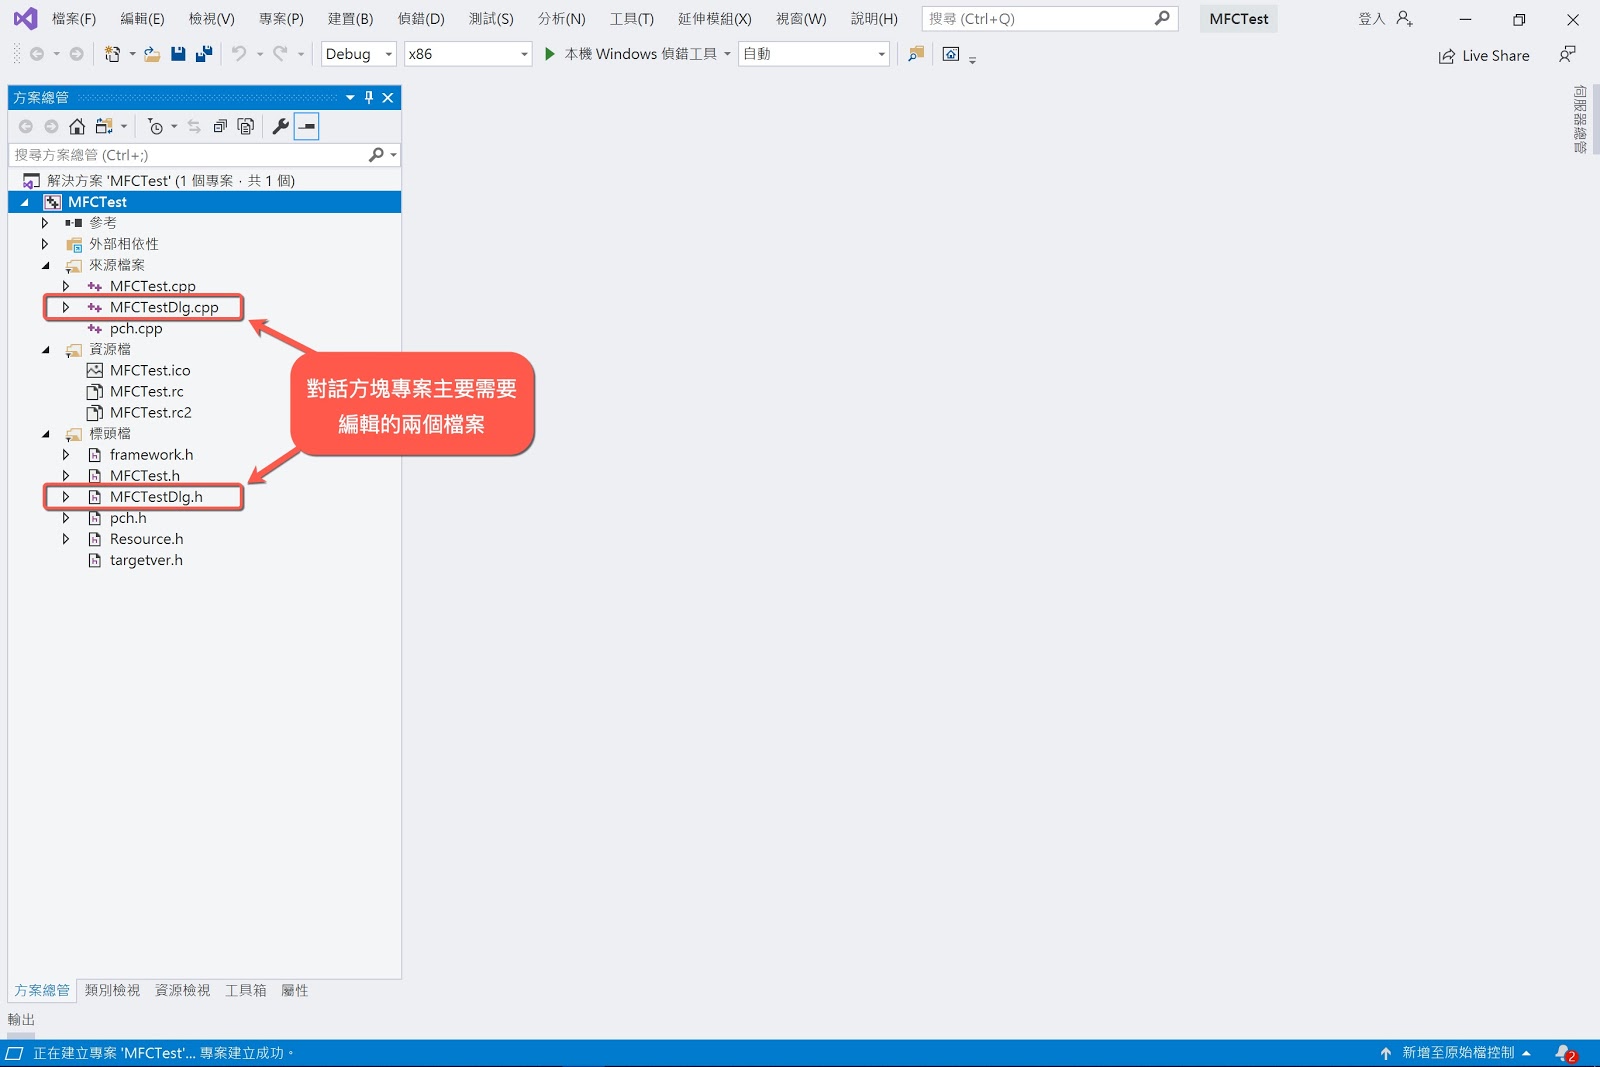
Task: Click Sync with Active Document icon
Action: tap(194, 126)
